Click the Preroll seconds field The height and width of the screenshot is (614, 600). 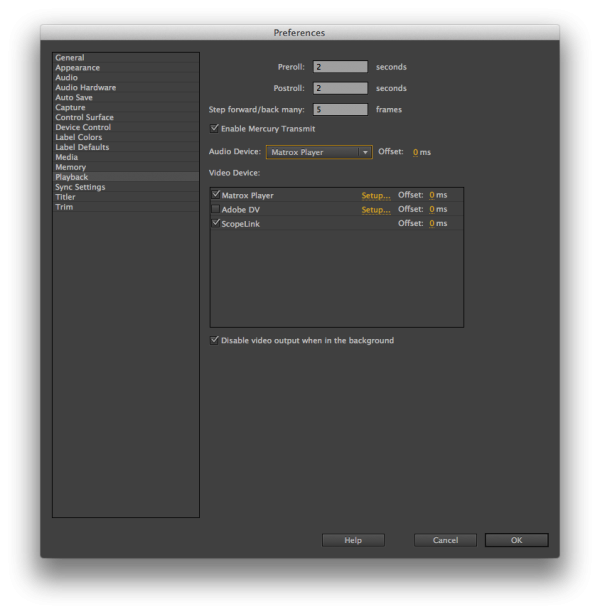(340, 67)
